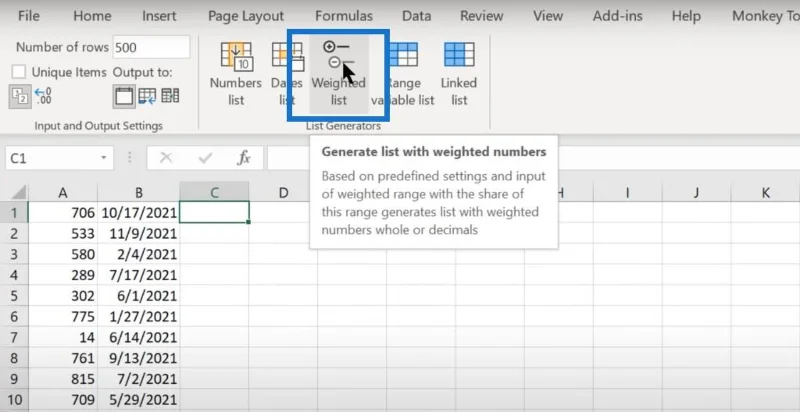Click cell containing 709
The width and height of the screenshot is (800, 412).
point(63,400)
